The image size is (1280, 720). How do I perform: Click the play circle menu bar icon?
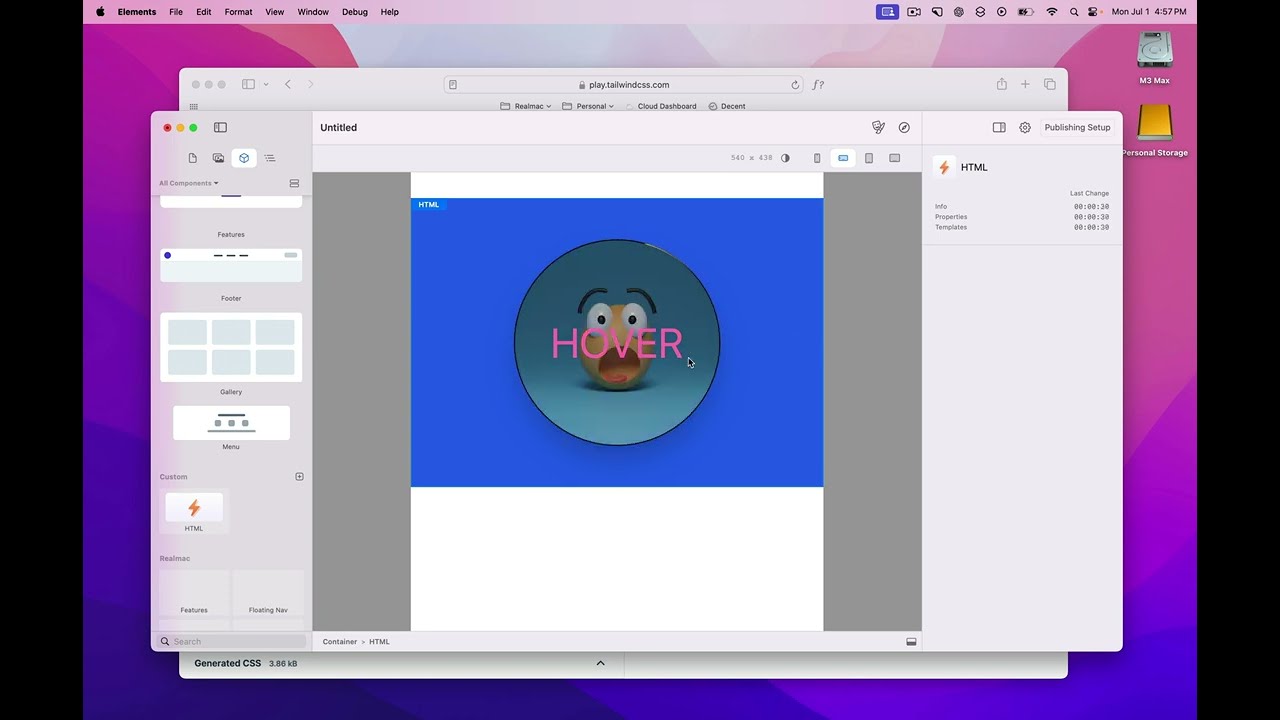tap(1002, 12)
